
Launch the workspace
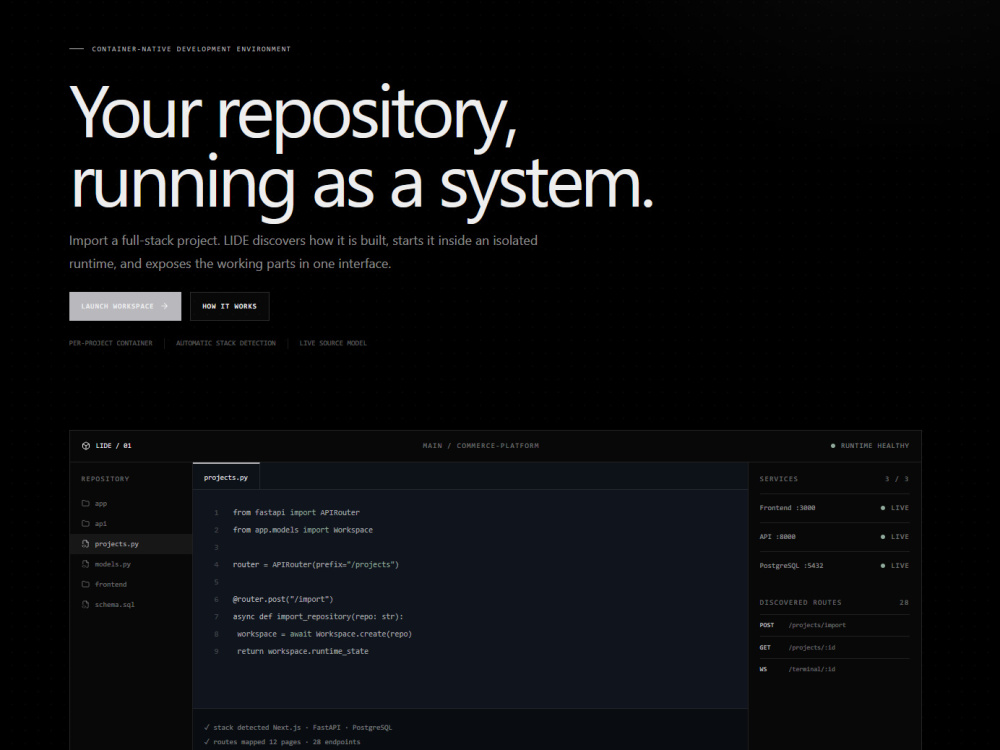[x=125, y=306]
